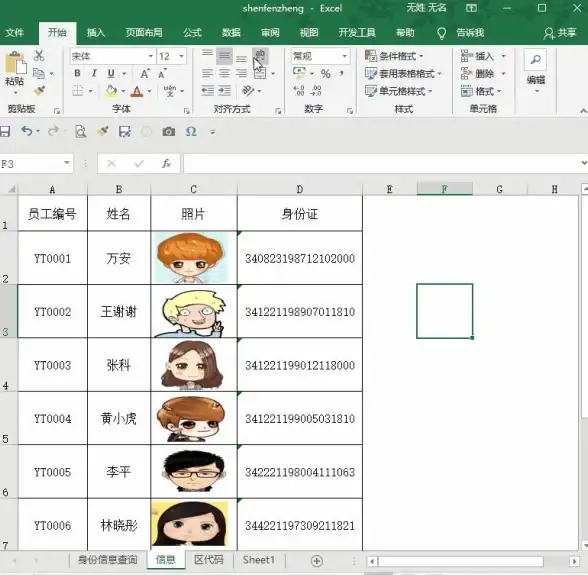
Task: Add a new sheet with plus button
Action: (x=317, y=561)
